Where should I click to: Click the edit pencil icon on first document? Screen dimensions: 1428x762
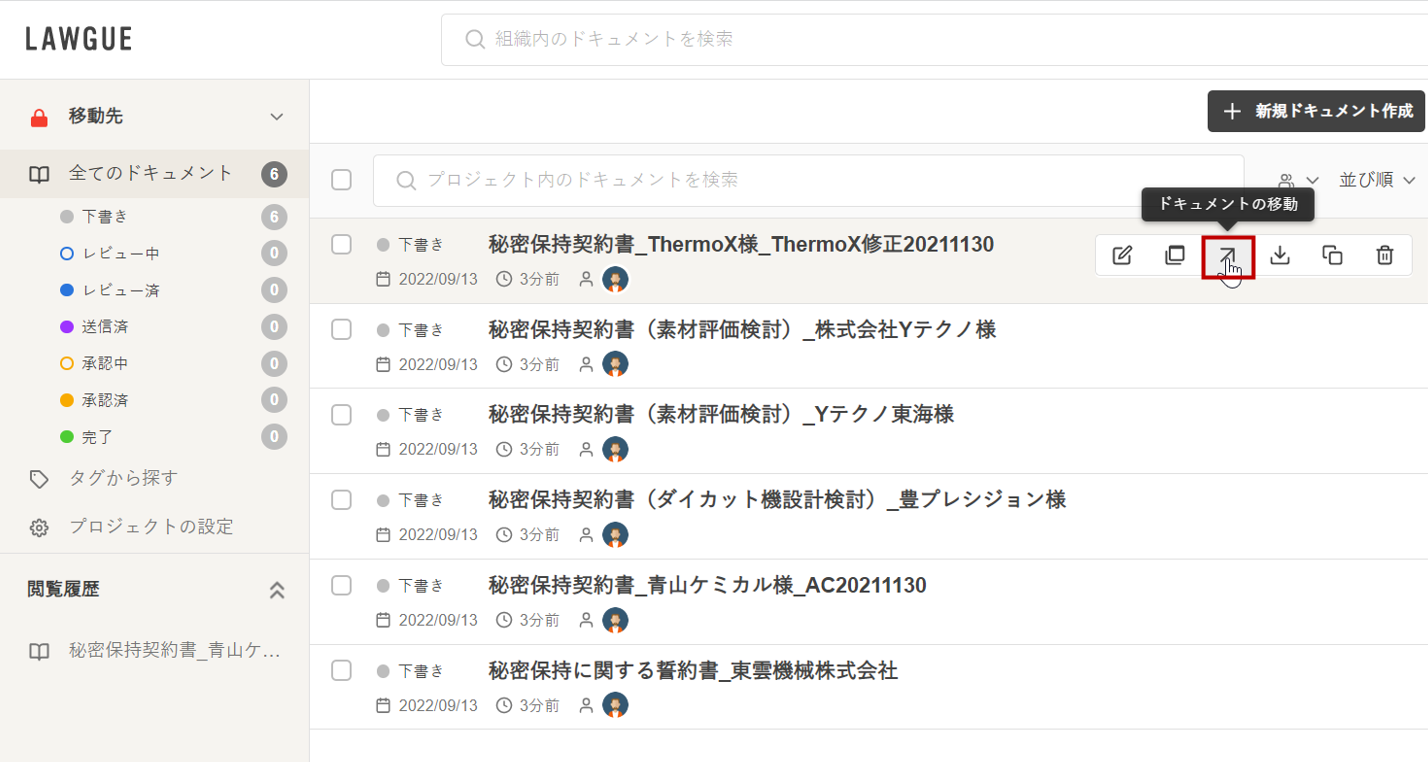click(1122, 255)
